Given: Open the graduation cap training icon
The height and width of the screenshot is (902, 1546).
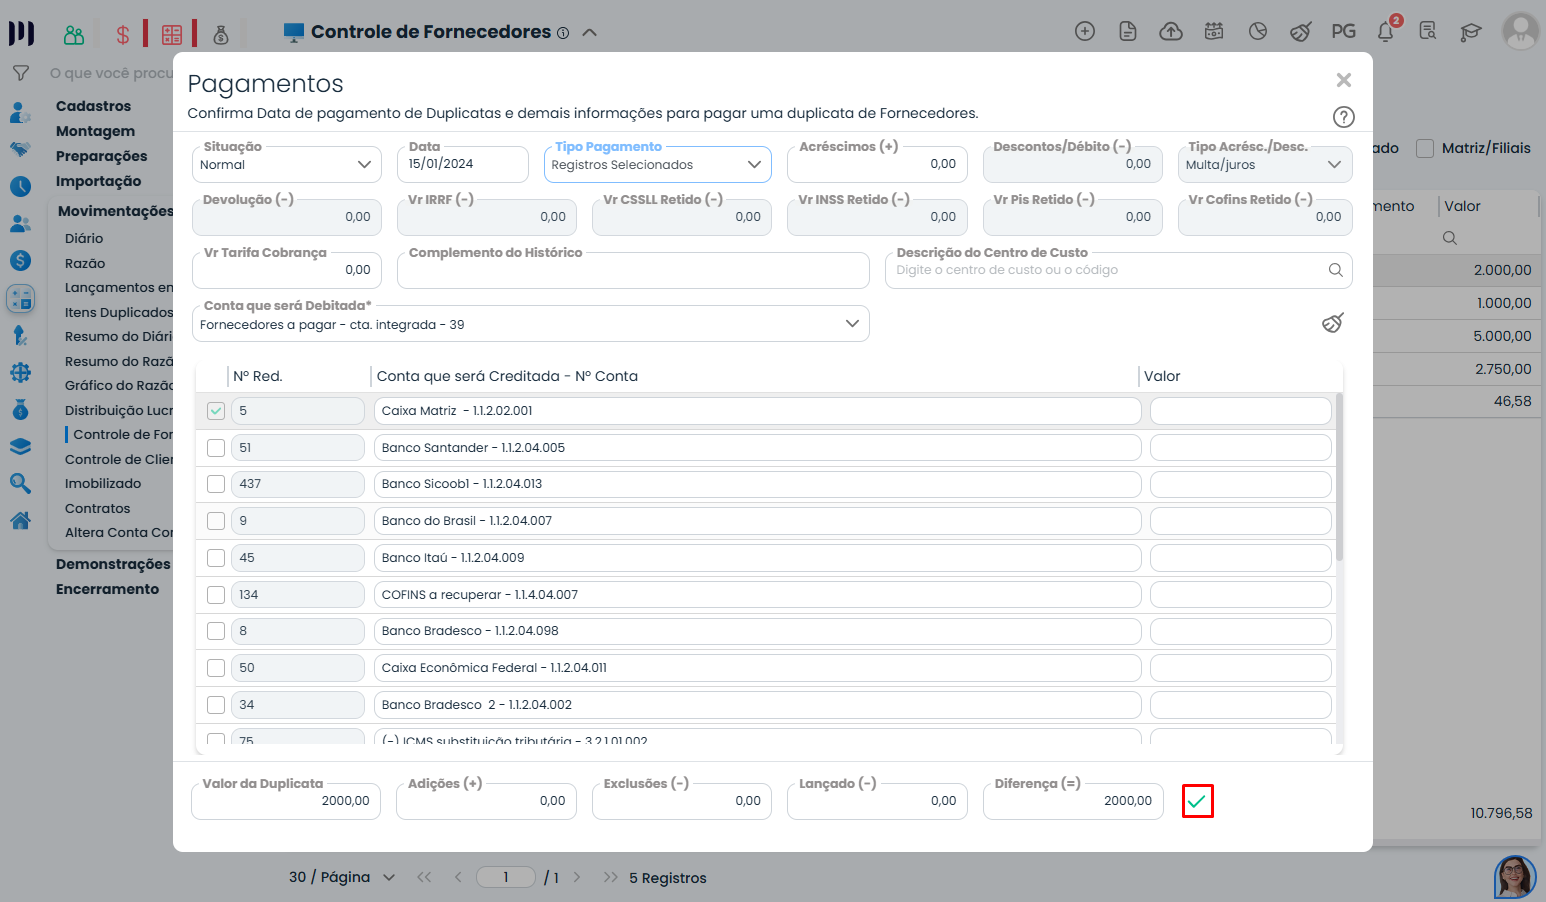Looking at the screenshot, I should [x=1470, y=32].
